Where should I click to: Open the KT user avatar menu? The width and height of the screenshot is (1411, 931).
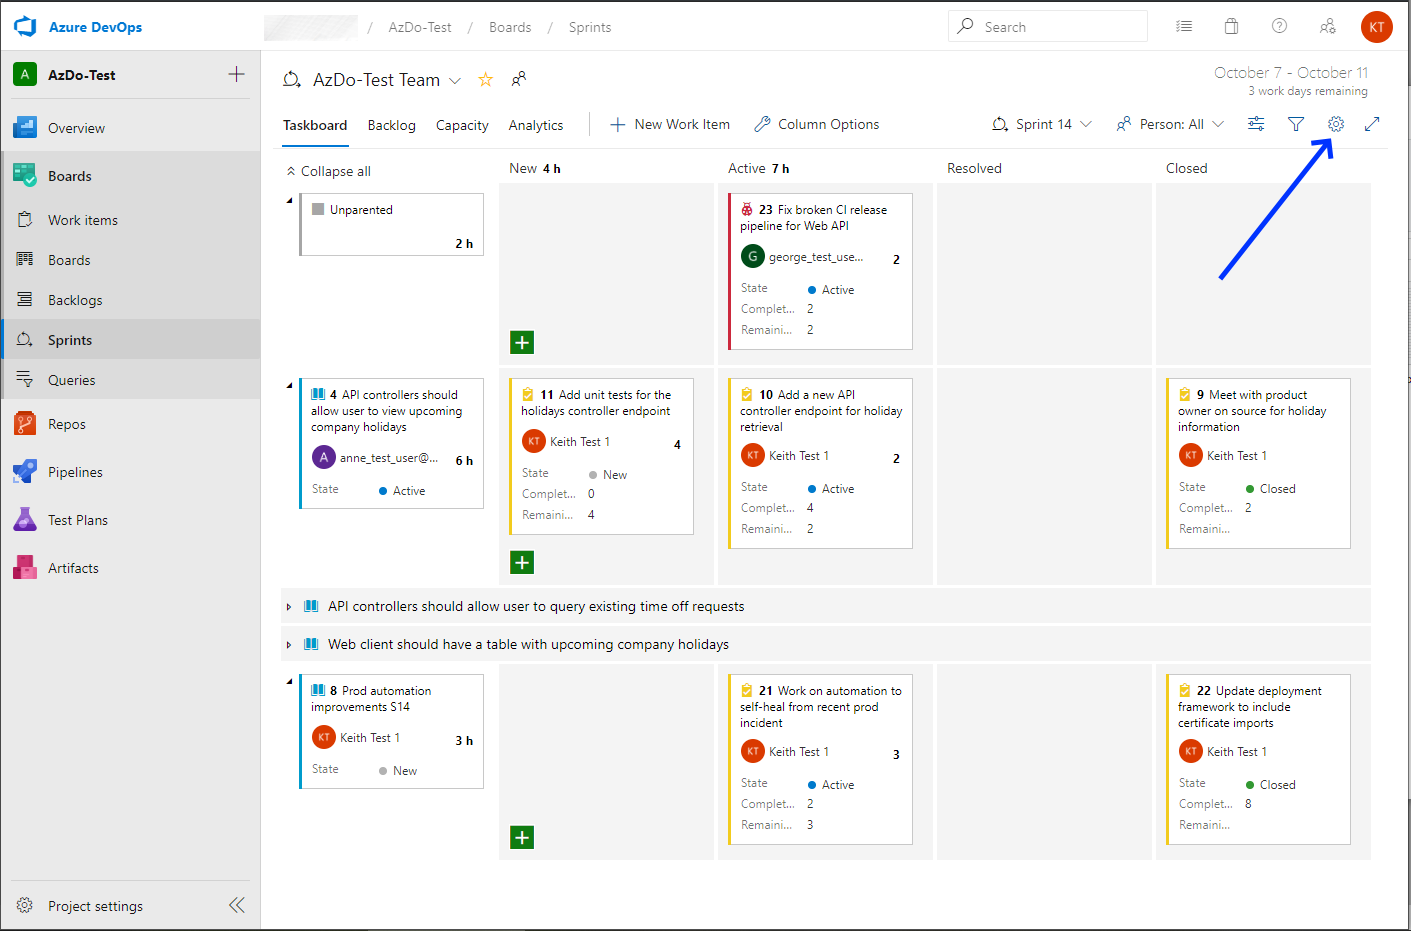(1376, 27)
